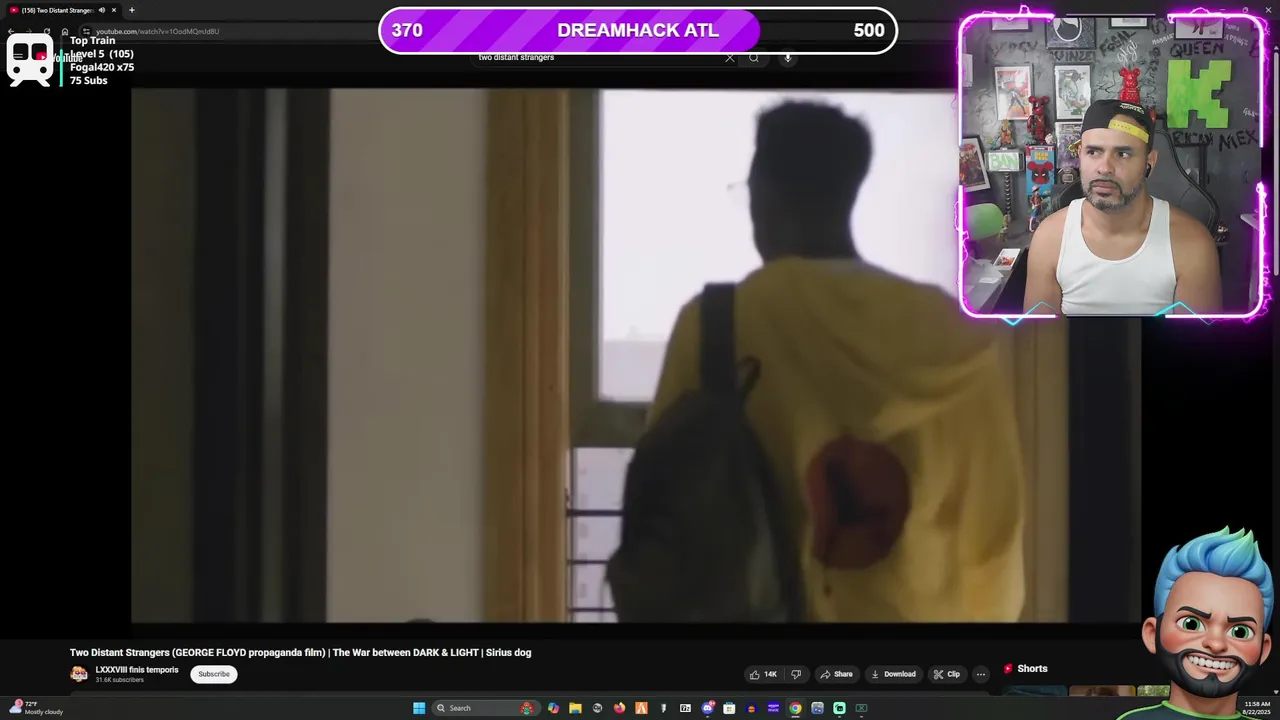The height and width of the screenshot is (720, 1280).
Task: Open the Windows Start menu
Action: coord(419,708)
